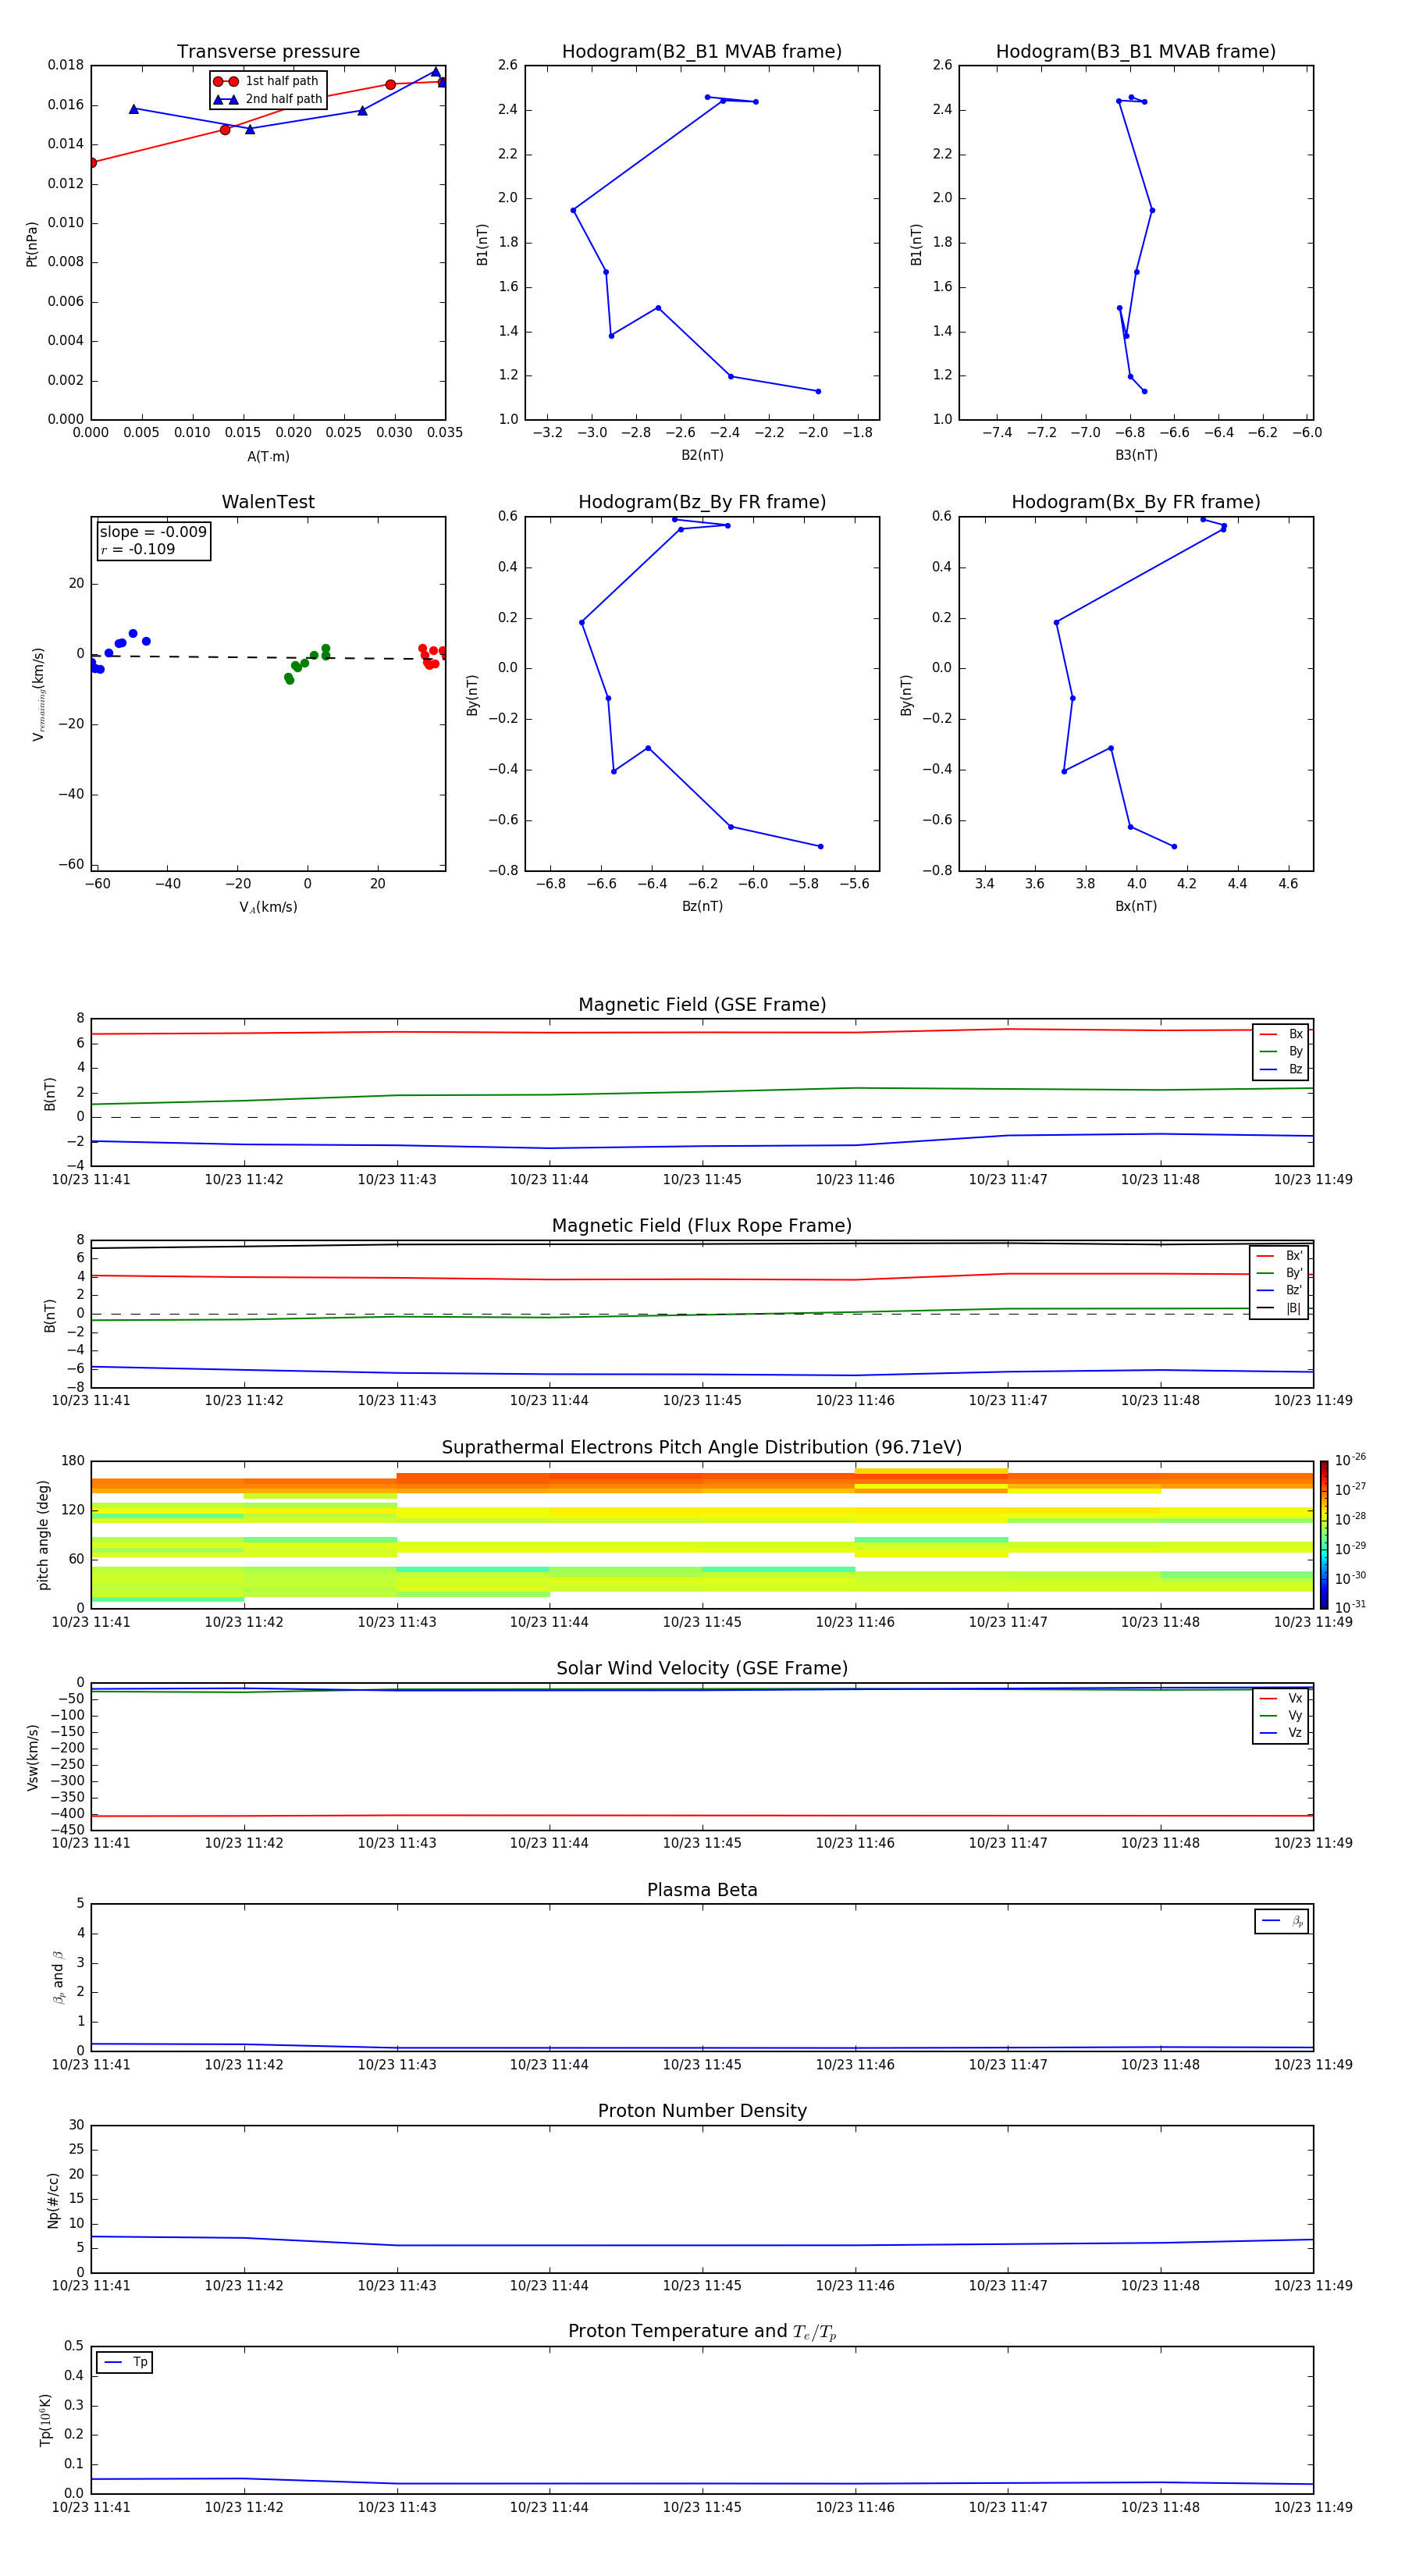Click the 10^-26 color bar label
This screenshot has height=2576, width=1405.
[x=1350, y=1460]
